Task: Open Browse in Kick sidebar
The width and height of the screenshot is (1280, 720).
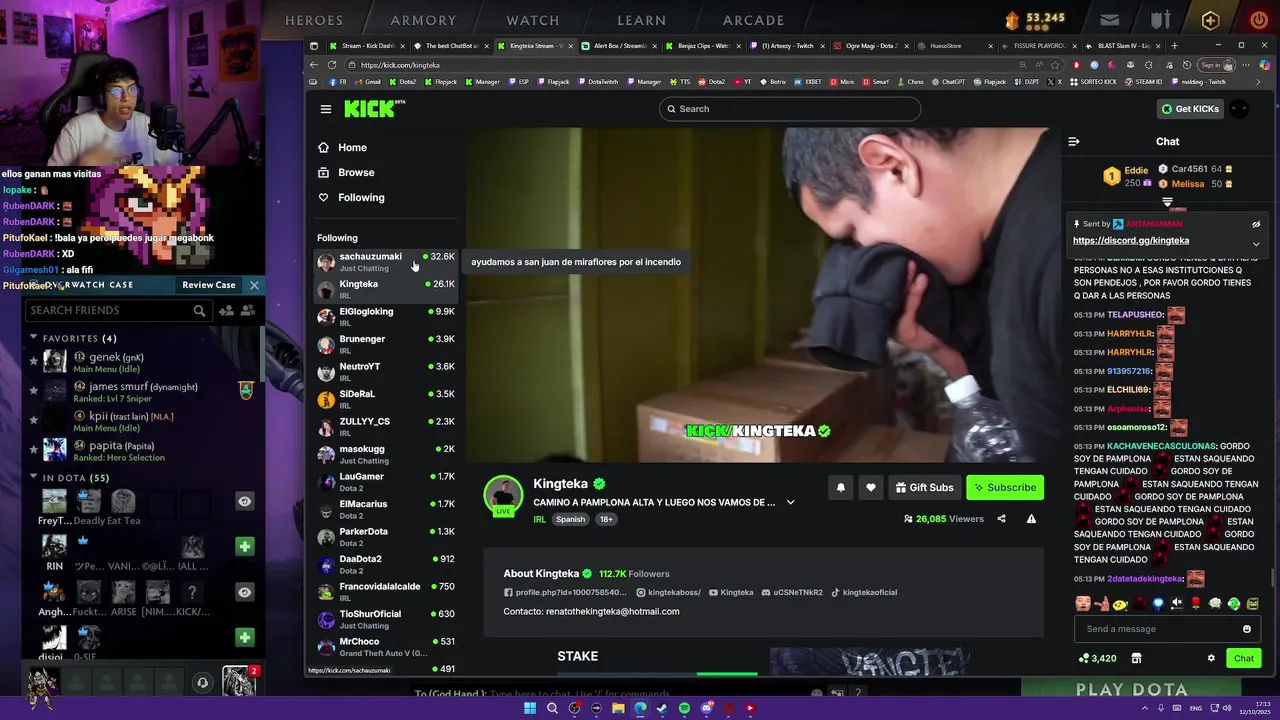Action: pos(346,172)
